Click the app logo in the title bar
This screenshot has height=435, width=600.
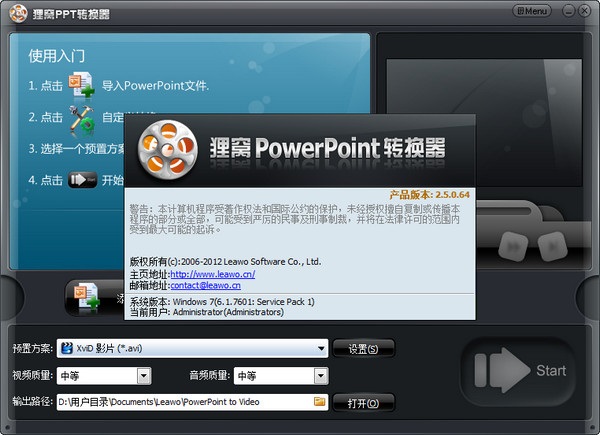point(18,14)
